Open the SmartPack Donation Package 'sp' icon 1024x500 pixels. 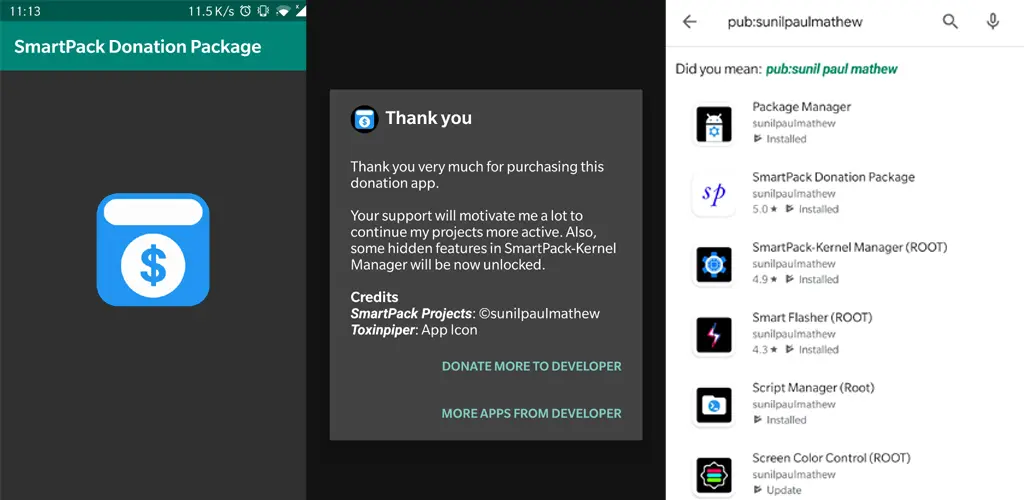[x=714, y=194]
